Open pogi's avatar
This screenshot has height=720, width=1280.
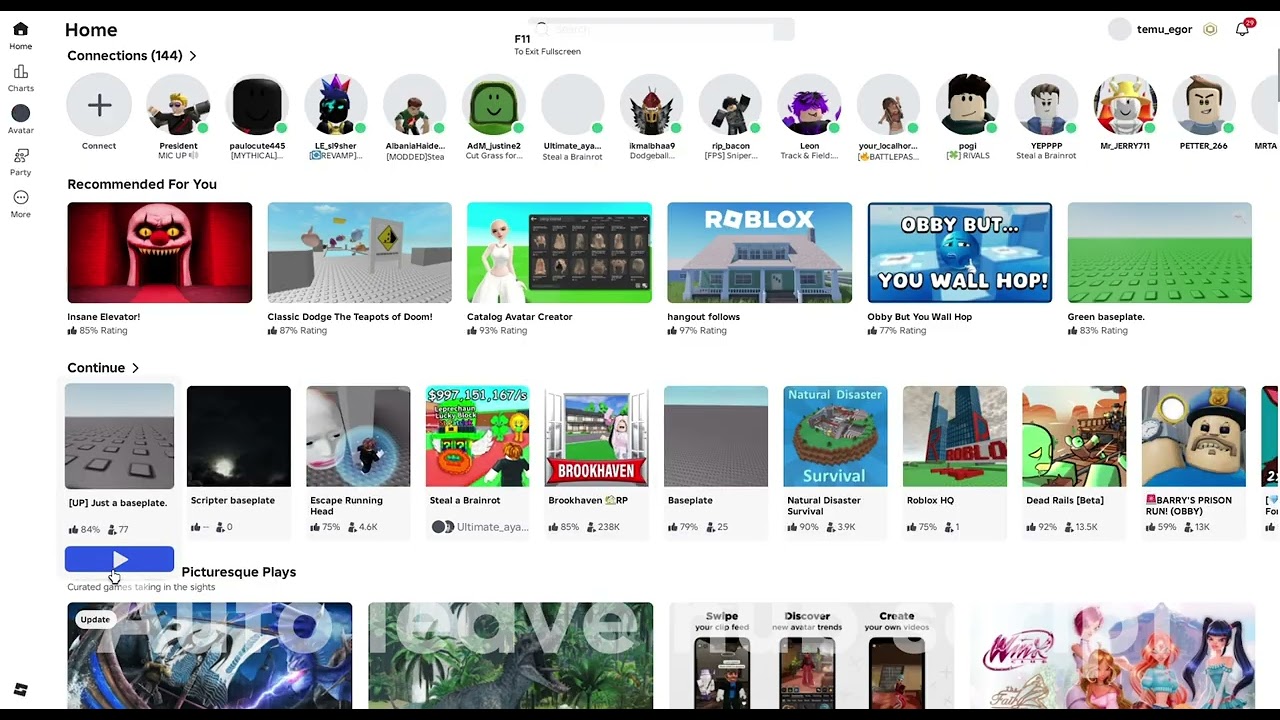pyautogui.click(x=968, y=105)
